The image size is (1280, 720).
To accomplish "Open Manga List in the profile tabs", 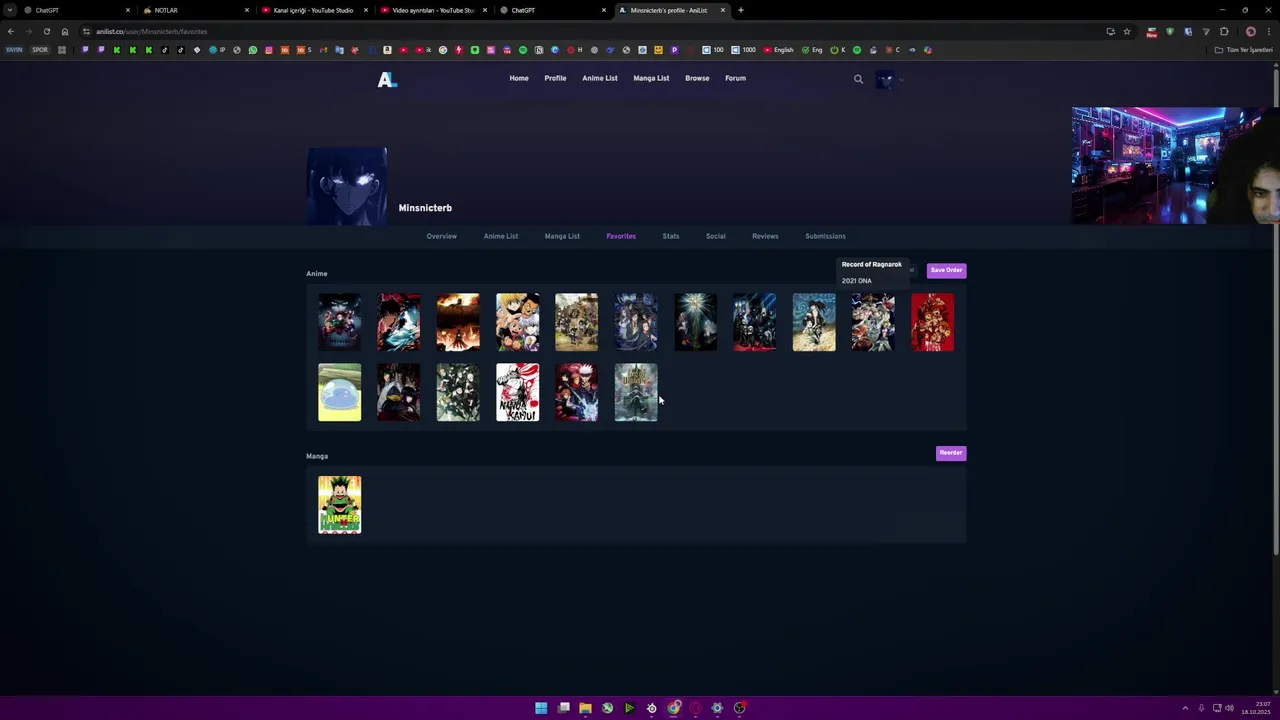I will (562, 236).
